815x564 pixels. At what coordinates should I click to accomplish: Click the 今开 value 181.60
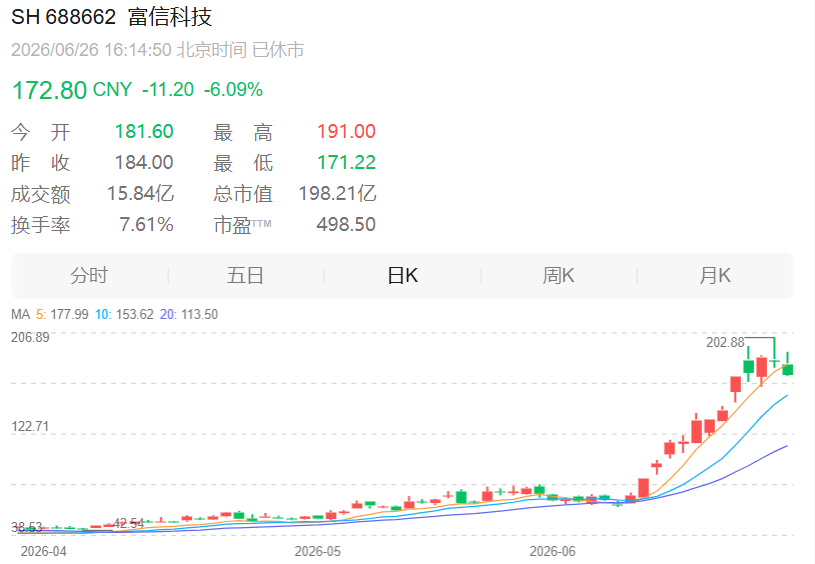(x=144, y=132)
